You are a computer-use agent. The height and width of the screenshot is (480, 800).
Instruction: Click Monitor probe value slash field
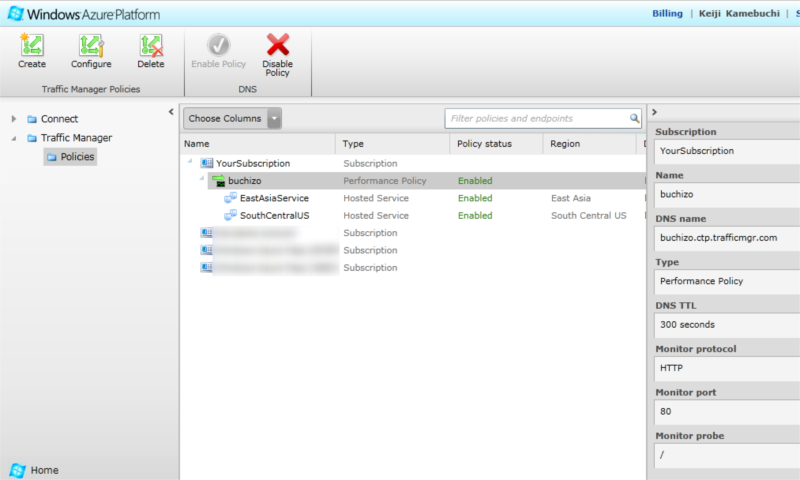727,454
